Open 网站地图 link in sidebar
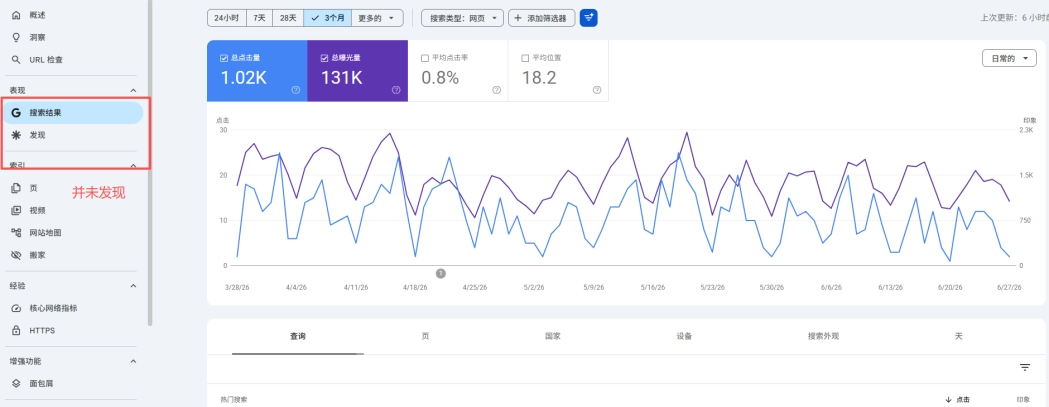Screen dimensions: 1049x407 click(45, 233)
